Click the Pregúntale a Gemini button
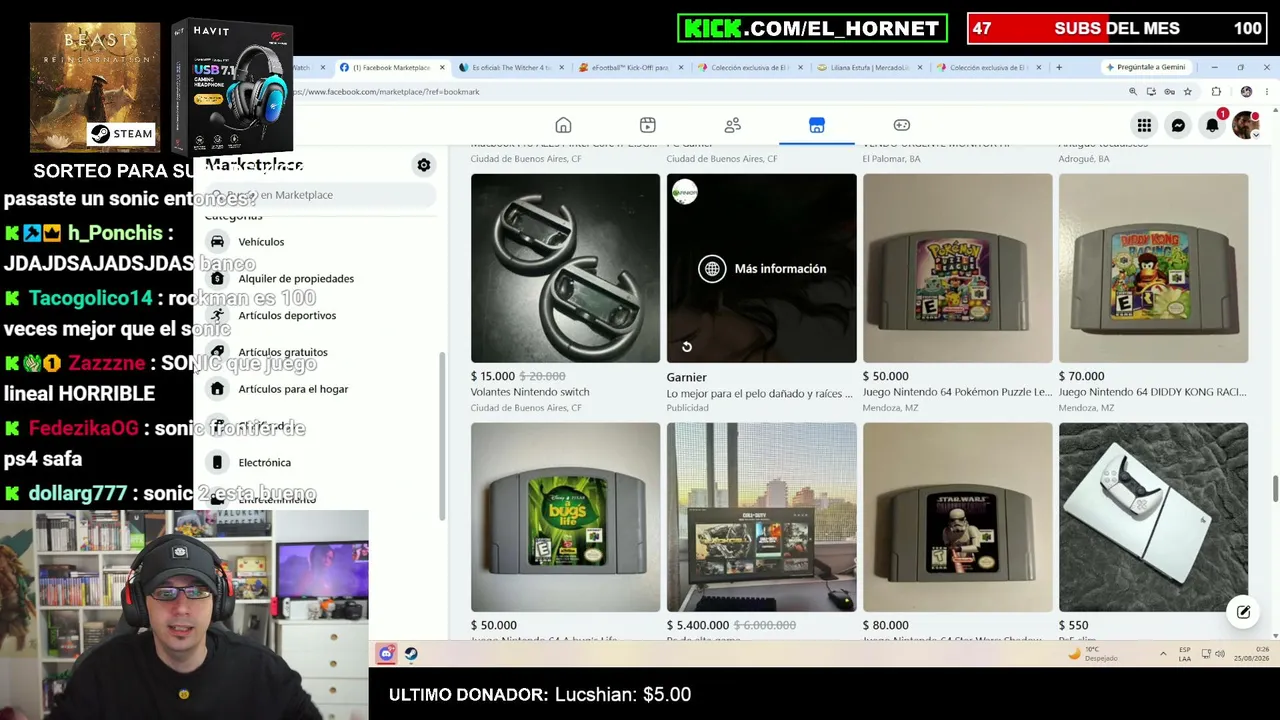The height and width of the screenshot is (720, 1280). point(1145,67)
